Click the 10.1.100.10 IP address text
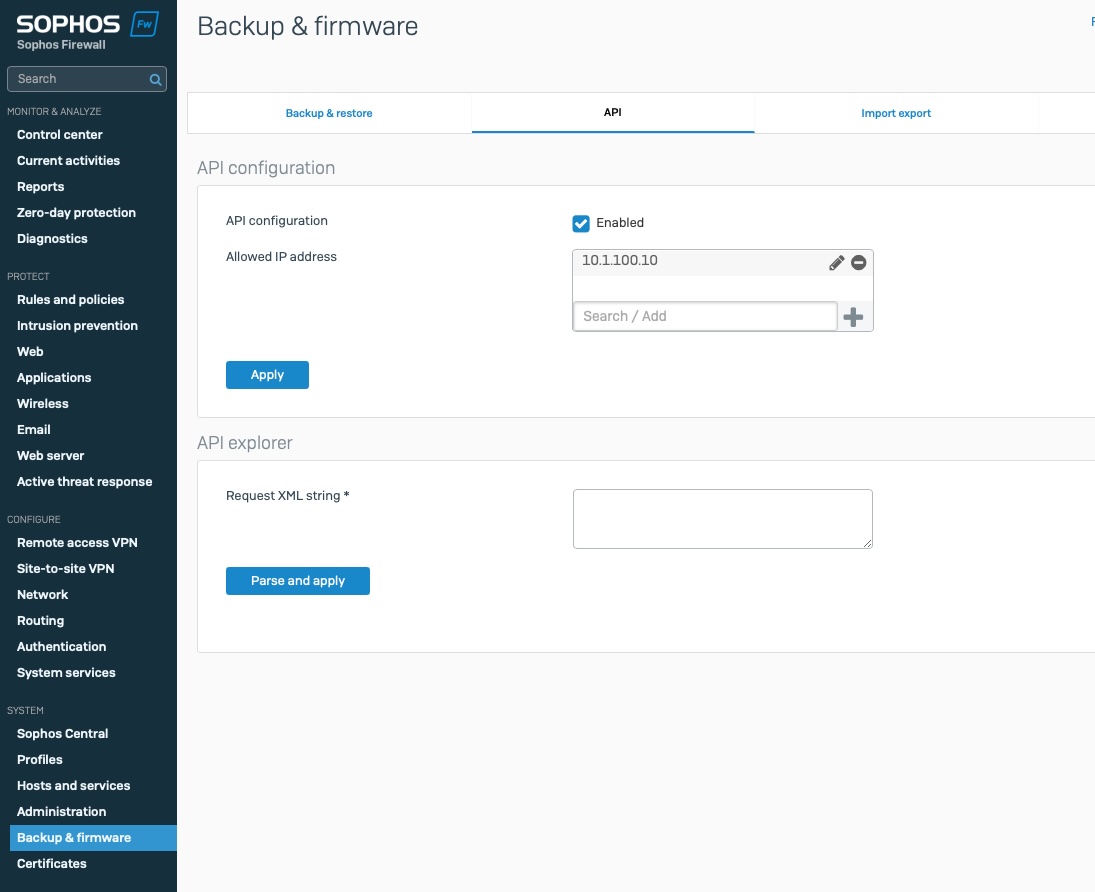This screenshot has width=1095, height=892. [x=619, y=261]
